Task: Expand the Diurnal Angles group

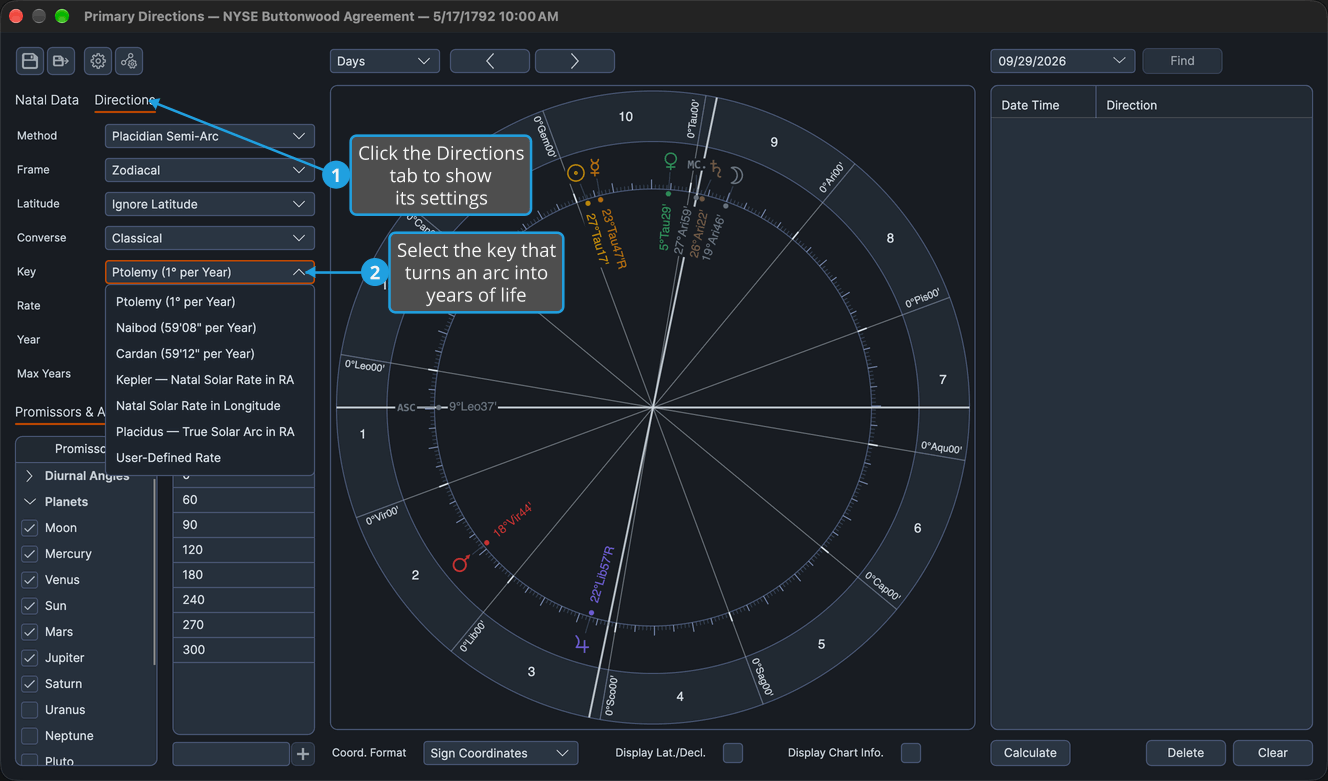Action: [30, 476]
